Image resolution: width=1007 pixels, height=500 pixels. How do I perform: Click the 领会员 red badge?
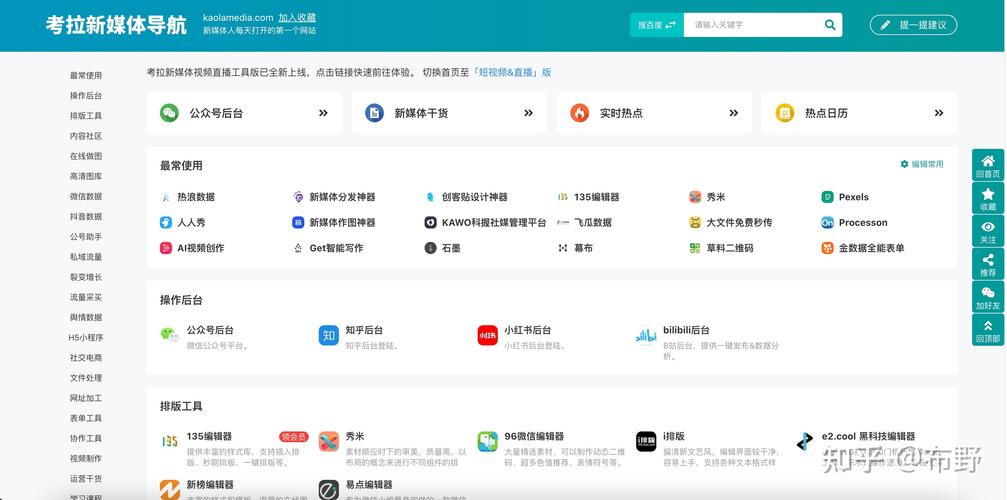(293, 436)
